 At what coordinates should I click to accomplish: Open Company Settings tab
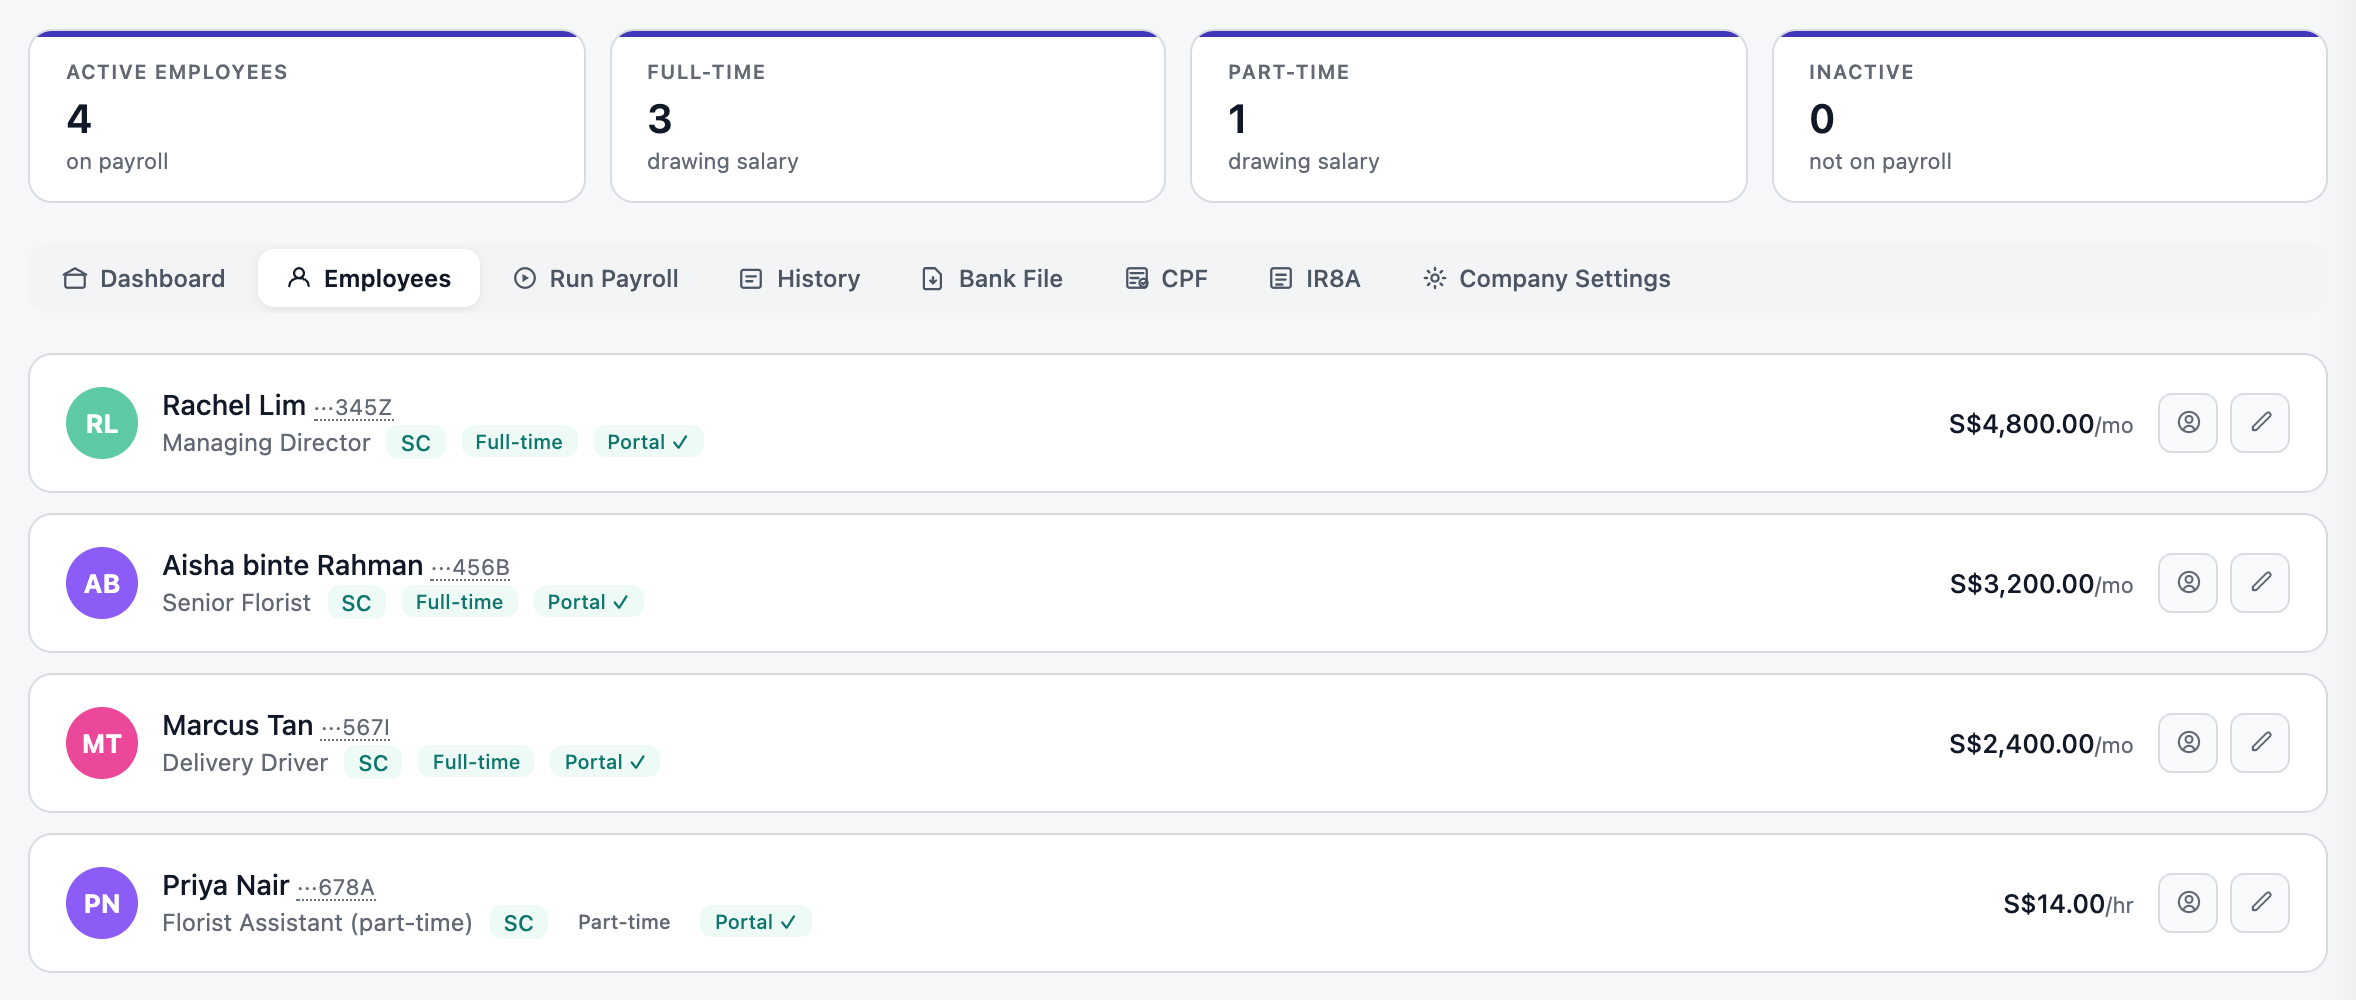[1546, 278]
